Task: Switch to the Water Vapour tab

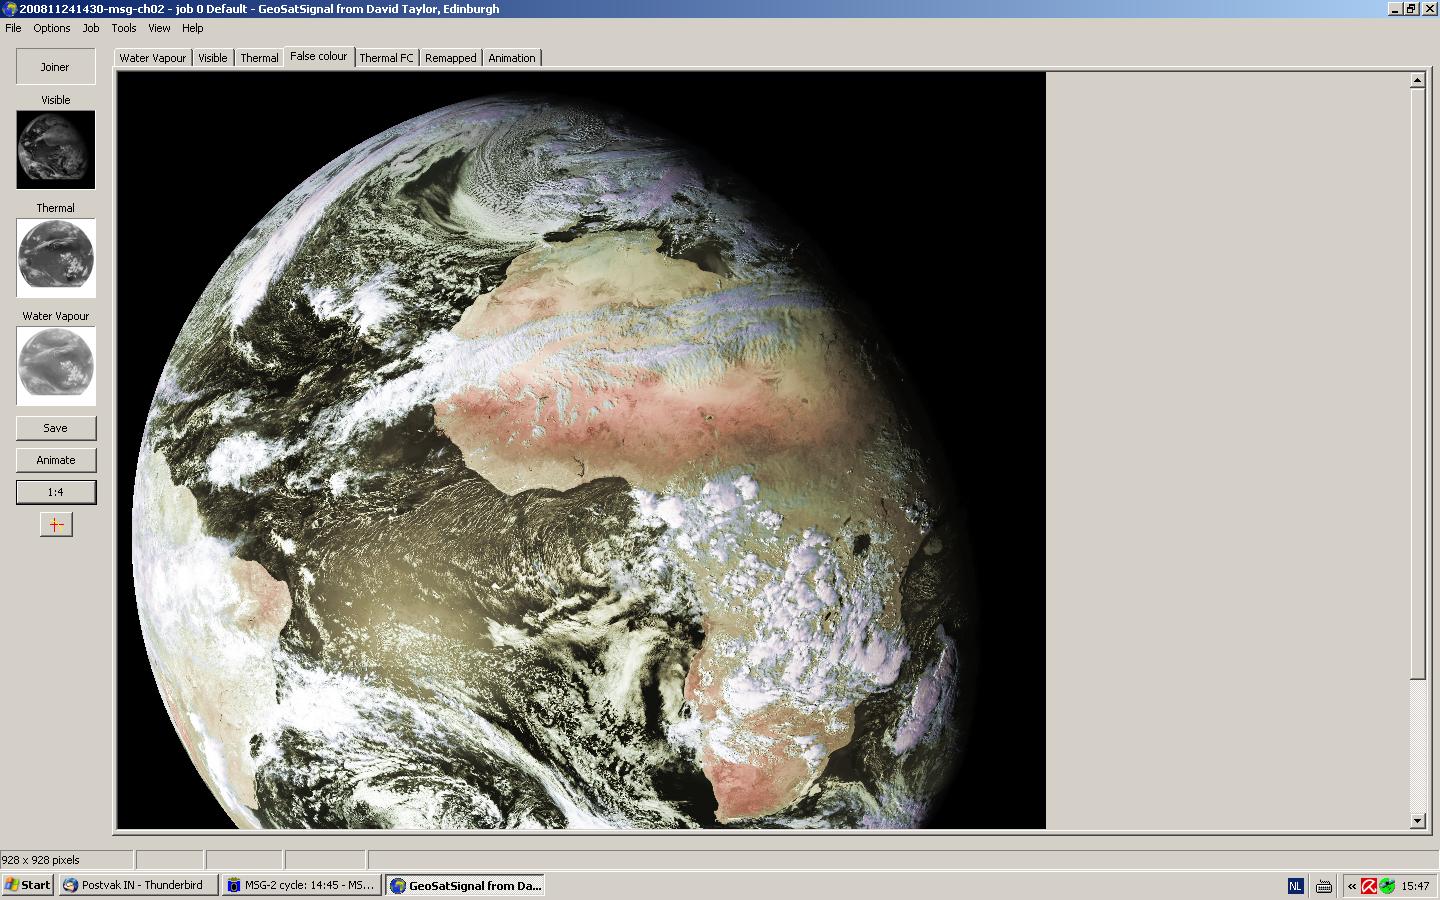Action: [153, 58]
